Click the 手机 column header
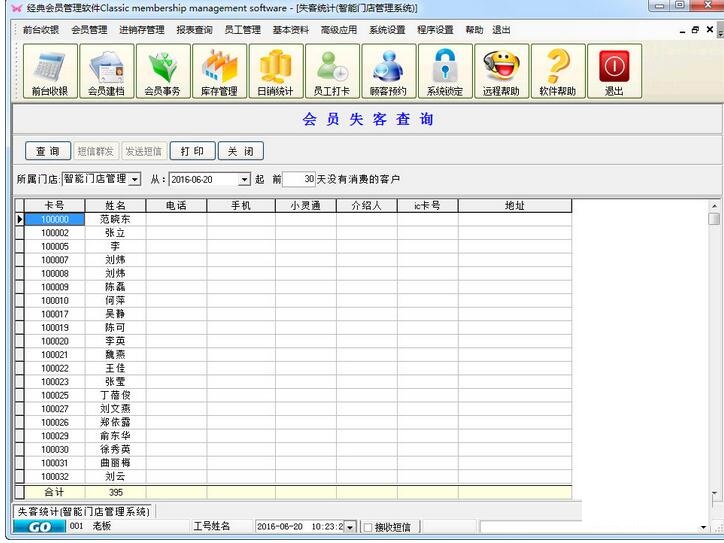This screenshot has width=724, height=543. coord(241,206)
